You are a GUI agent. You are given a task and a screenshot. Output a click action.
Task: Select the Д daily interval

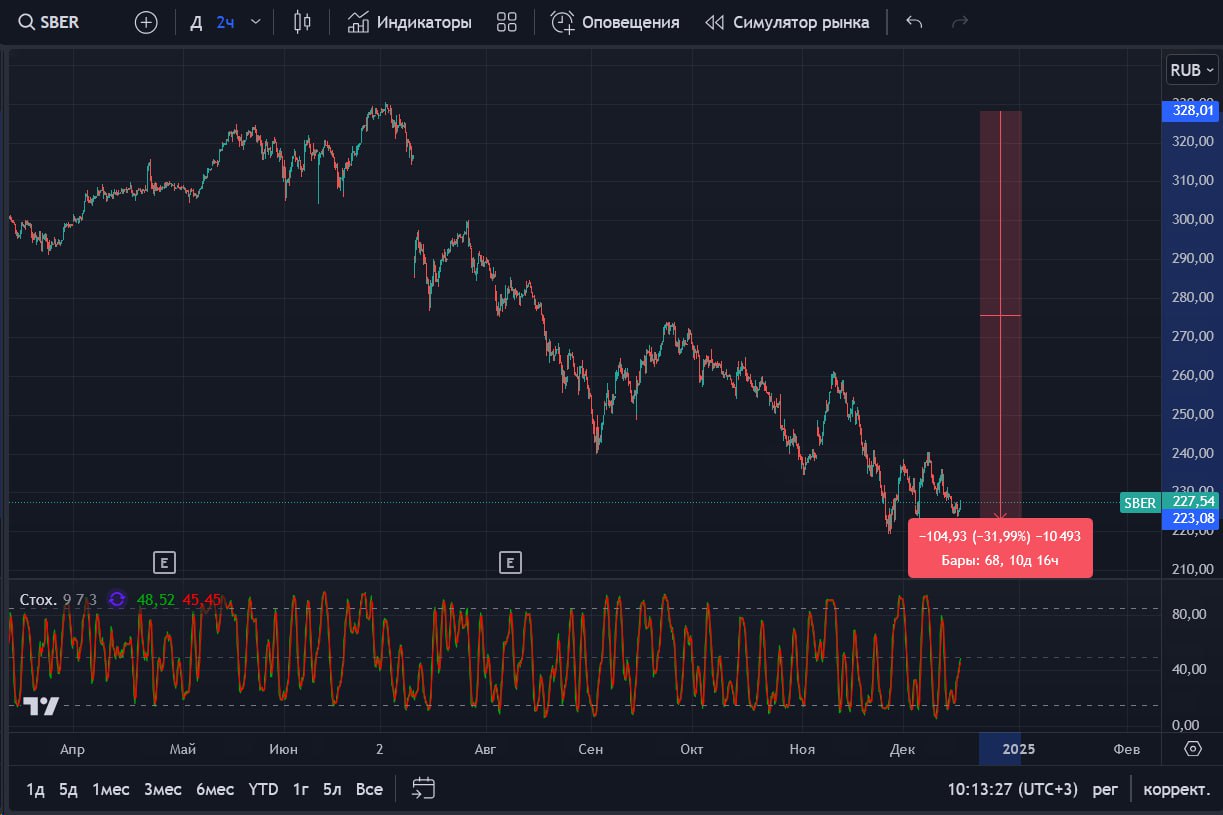point(194,22)
